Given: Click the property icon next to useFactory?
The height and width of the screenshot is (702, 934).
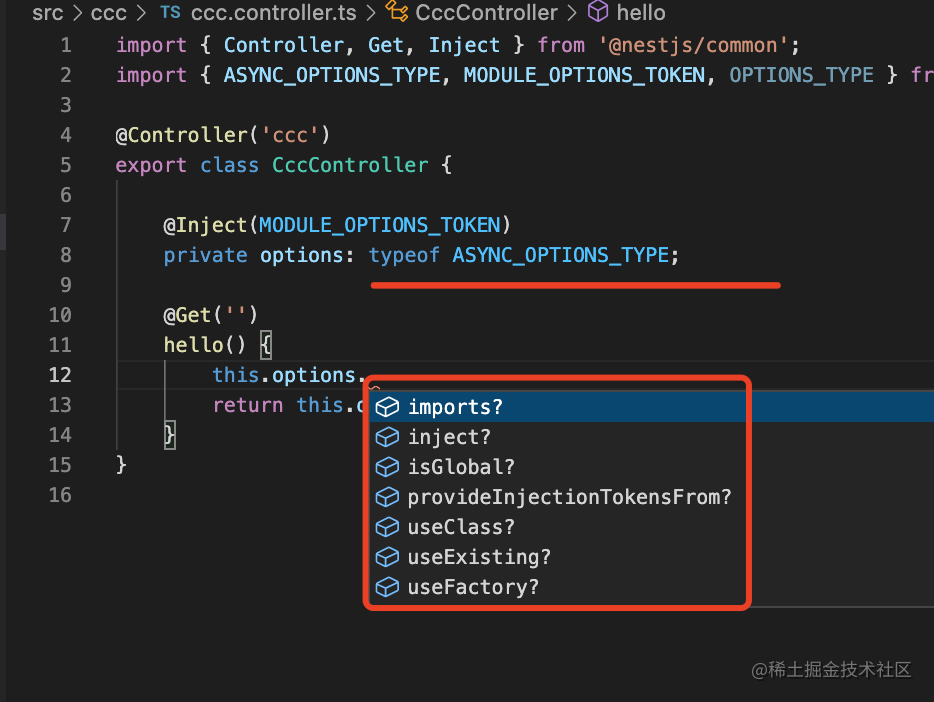Looking at the screenshot, I should pyautogui.click(x=387, y=587).
